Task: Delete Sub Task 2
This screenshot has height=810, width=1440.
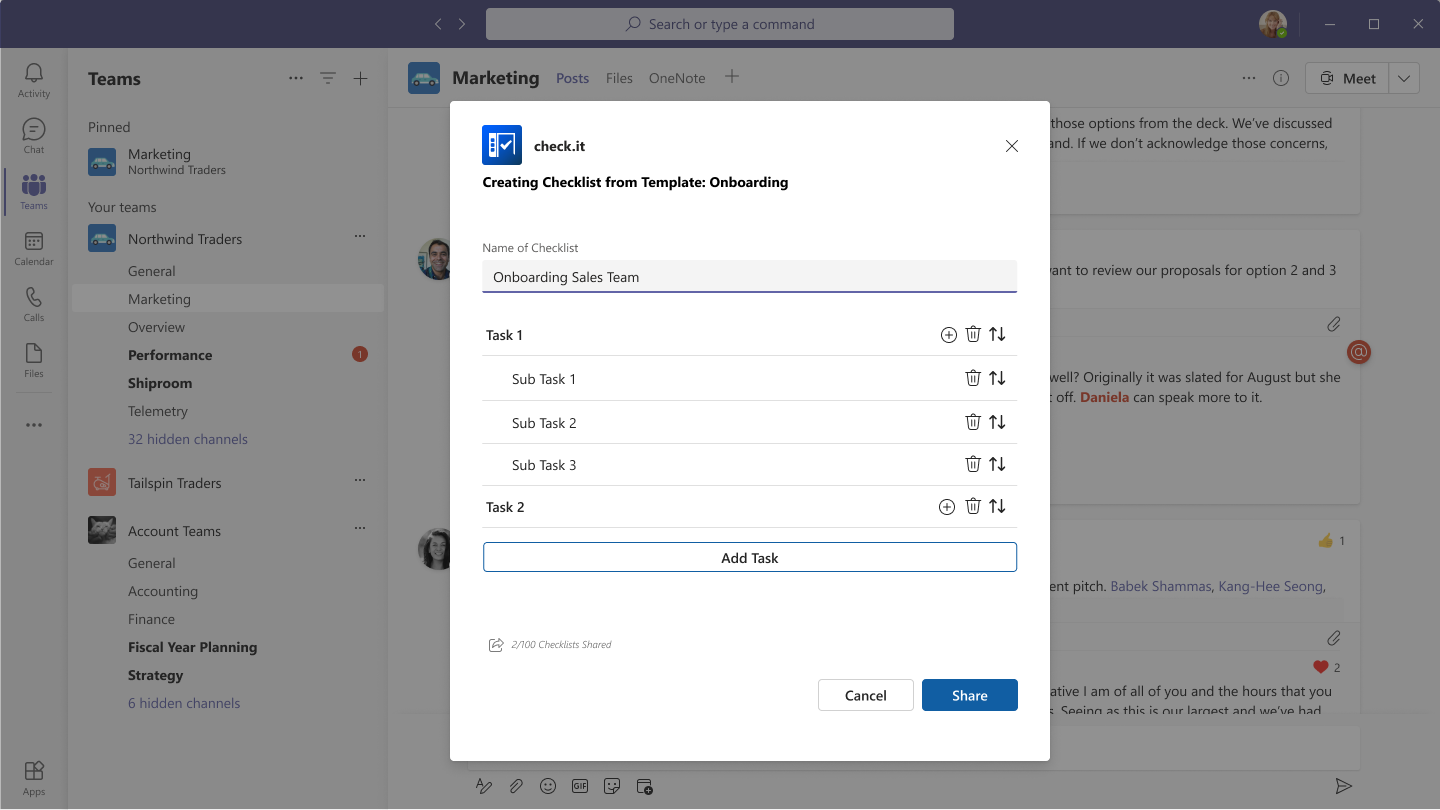Action: [973, 422]
